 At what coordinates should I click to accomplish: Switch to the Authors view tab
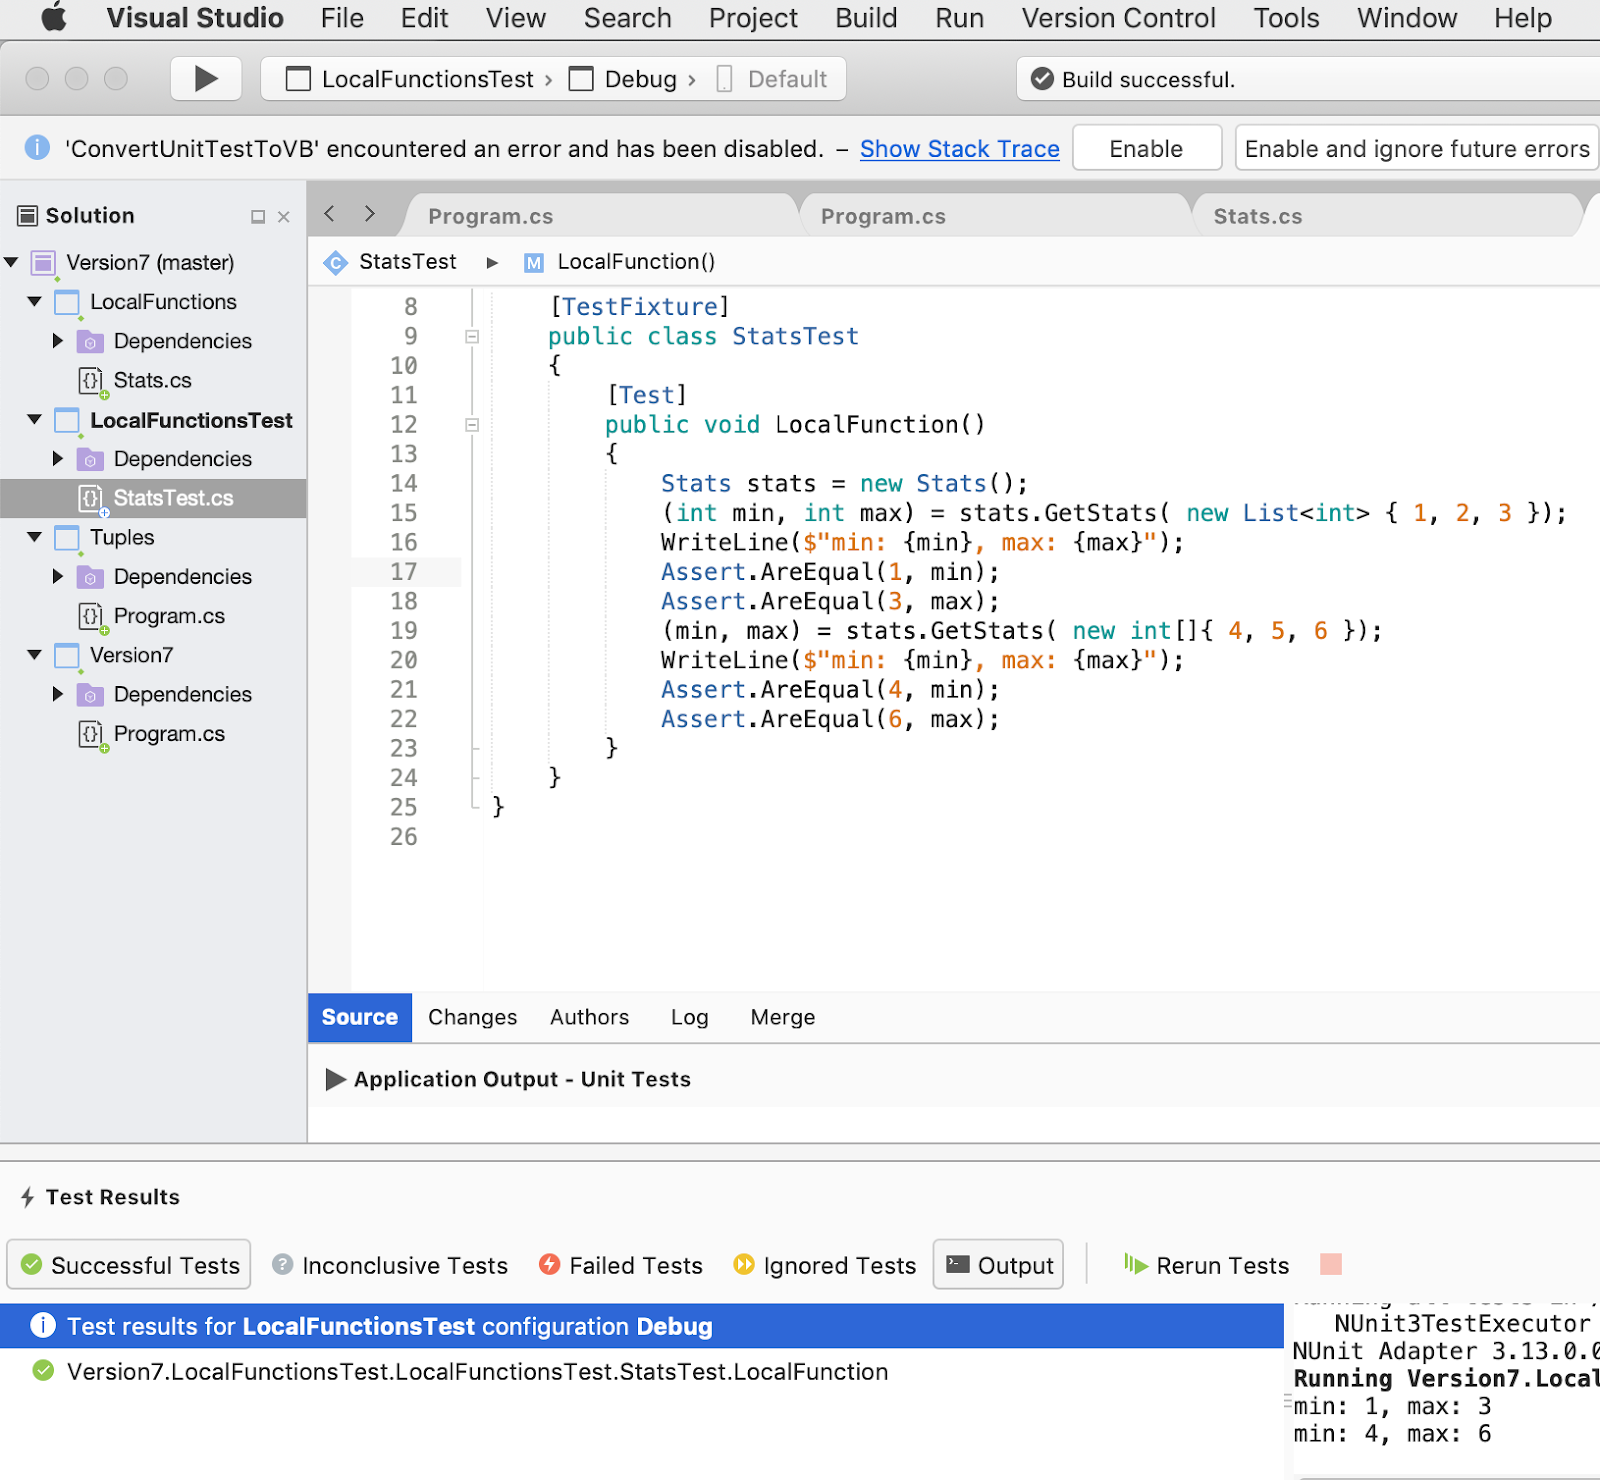tap(589, 1017)
